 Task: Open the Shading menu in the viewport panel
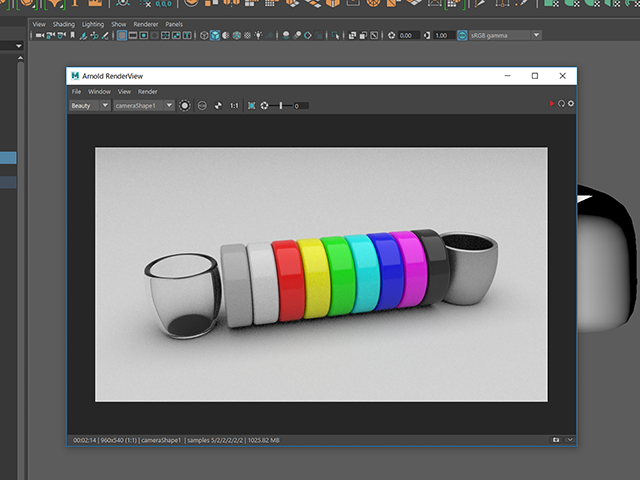(64, 24)
